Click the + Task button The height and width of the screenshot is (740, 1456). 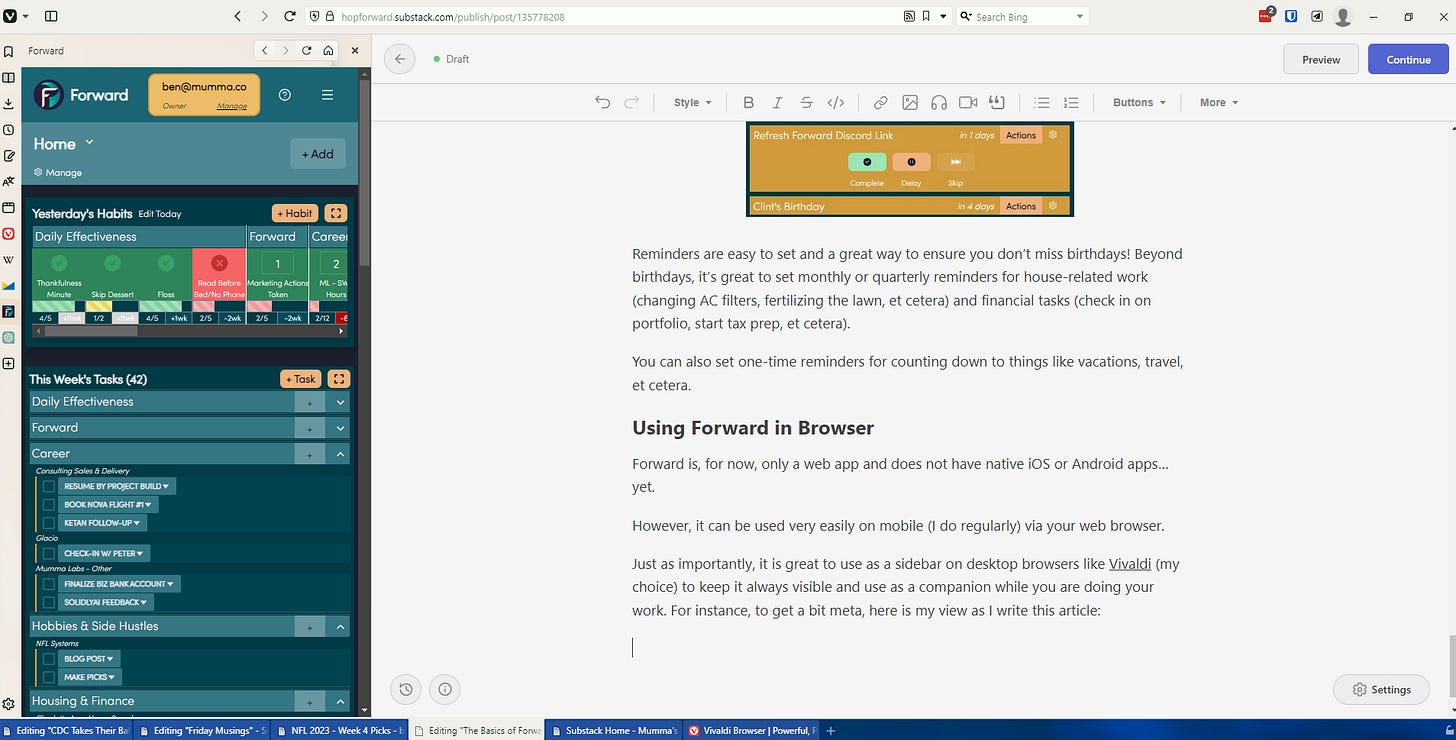(300, 379)
